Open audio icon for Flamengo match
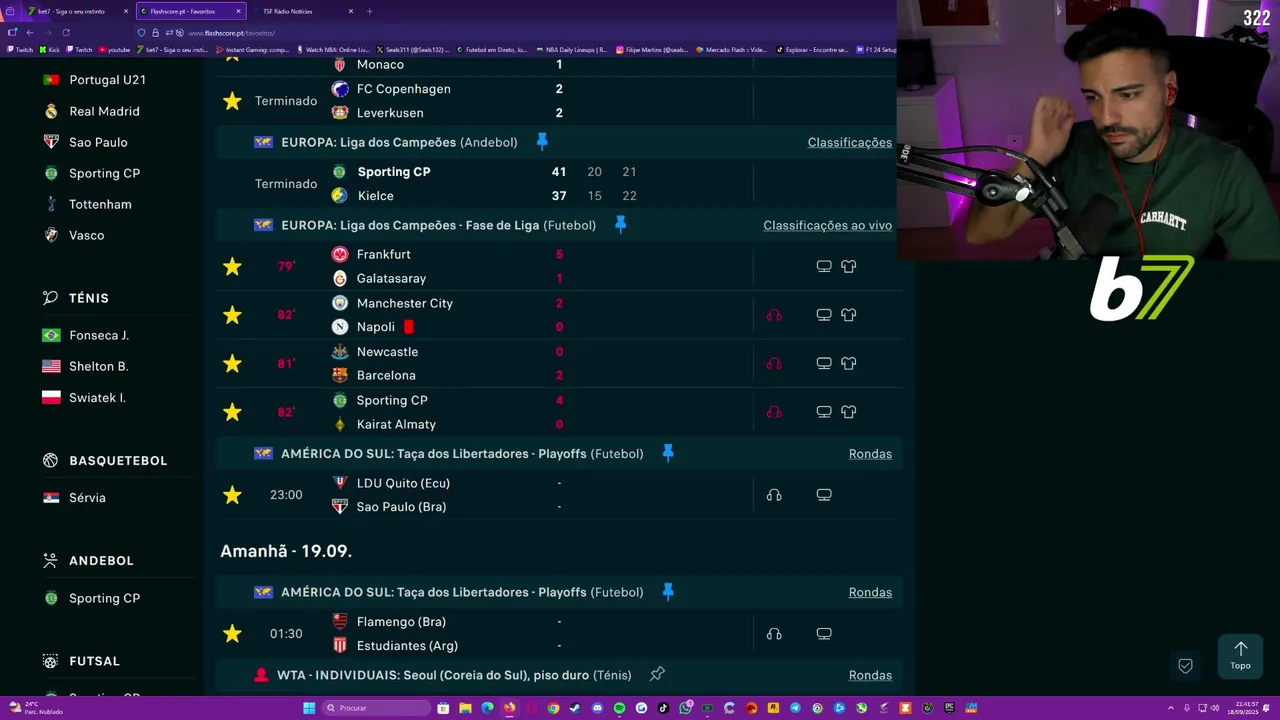1280x720 pixels. 774,633
